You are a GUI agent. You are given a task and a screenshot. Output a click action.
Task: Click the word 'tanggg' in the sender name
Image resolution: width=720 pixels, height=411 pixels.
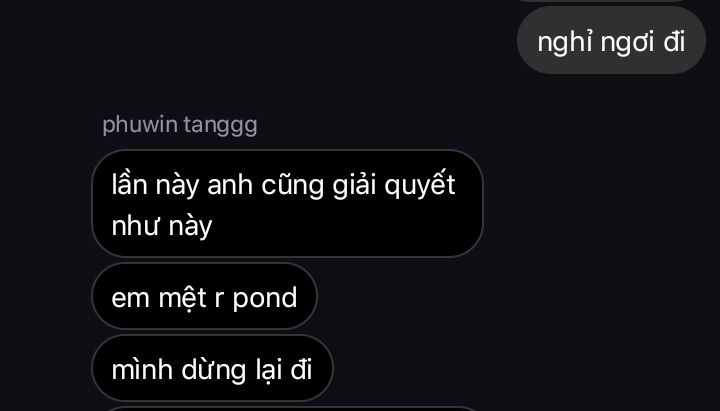click(220, 126)
